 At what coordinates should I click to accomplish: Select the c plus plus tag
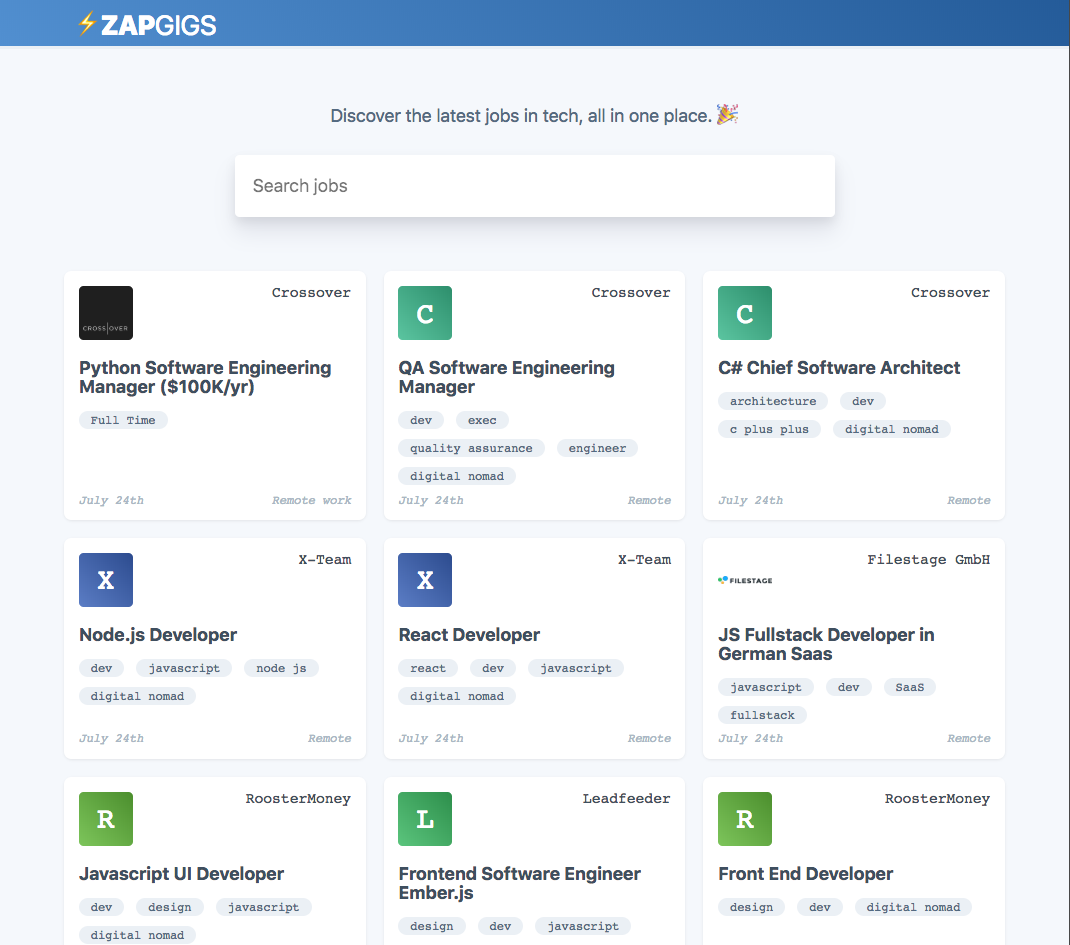[769, 429]
